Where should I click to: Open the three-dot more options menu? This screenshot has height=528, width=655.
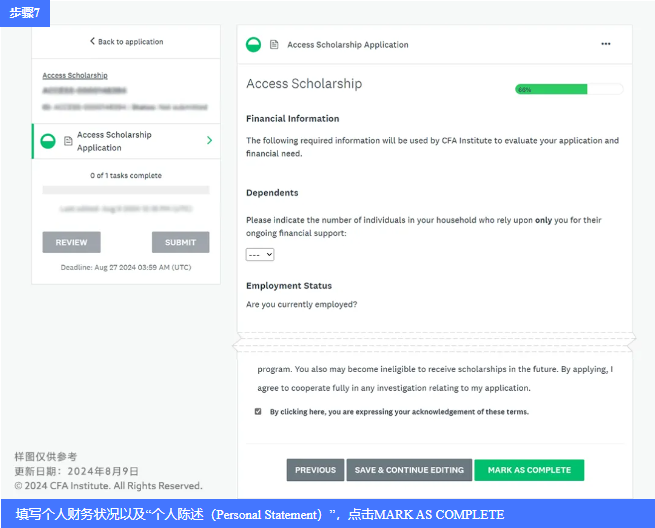[x=606, y=44]
